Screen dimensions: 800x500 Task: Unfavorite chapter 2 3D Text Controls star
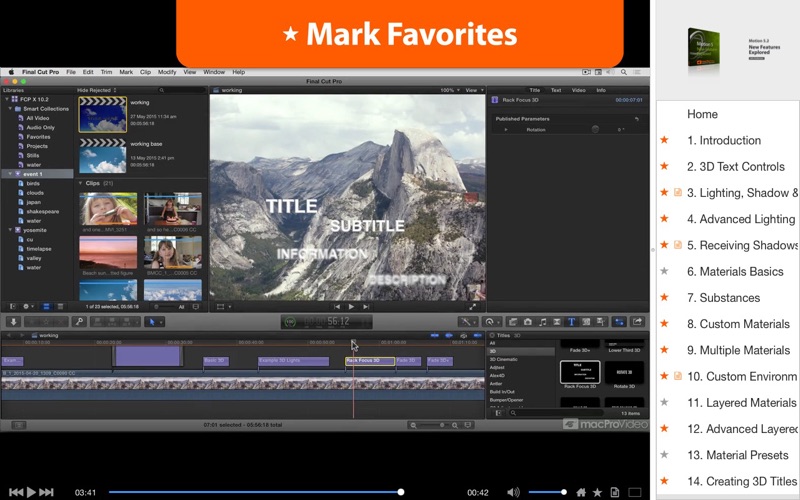[x=664, y=166]
